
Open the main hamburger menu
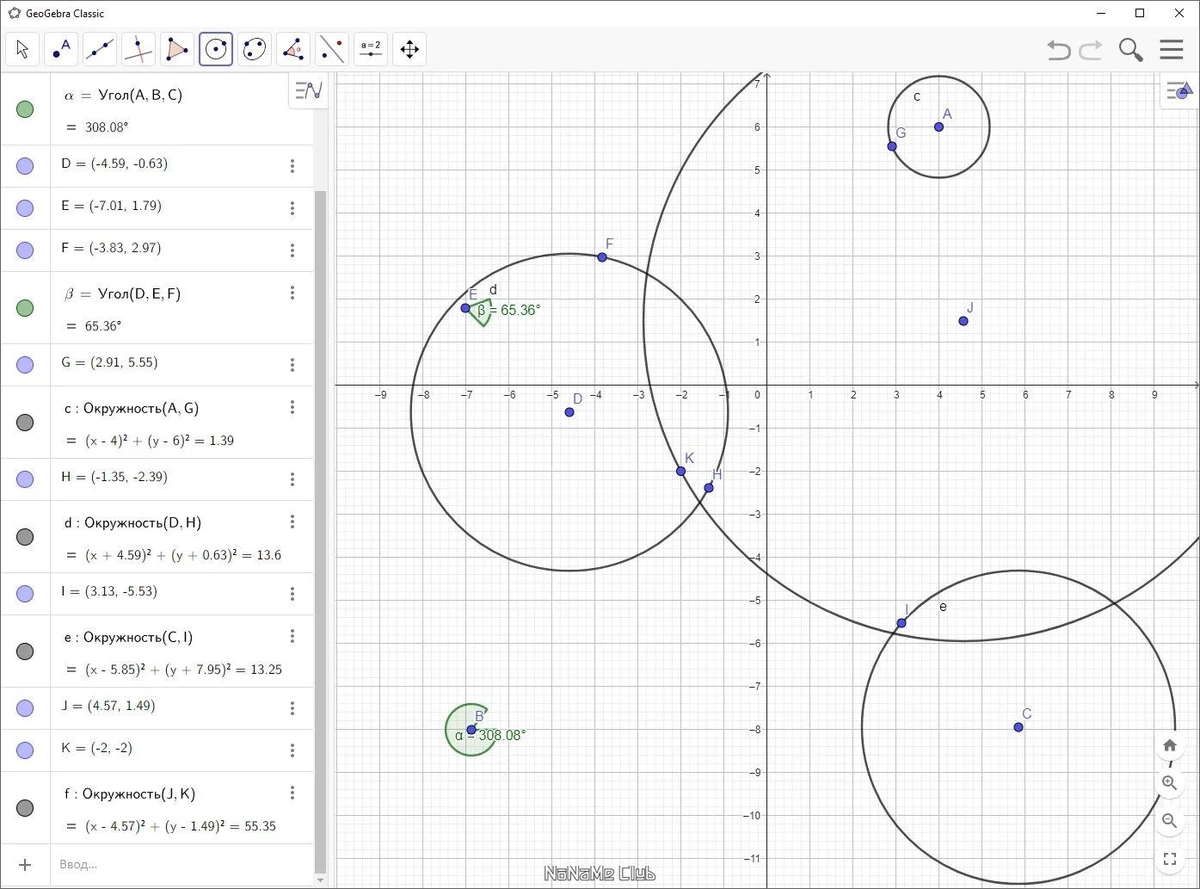pos(1172,50)
